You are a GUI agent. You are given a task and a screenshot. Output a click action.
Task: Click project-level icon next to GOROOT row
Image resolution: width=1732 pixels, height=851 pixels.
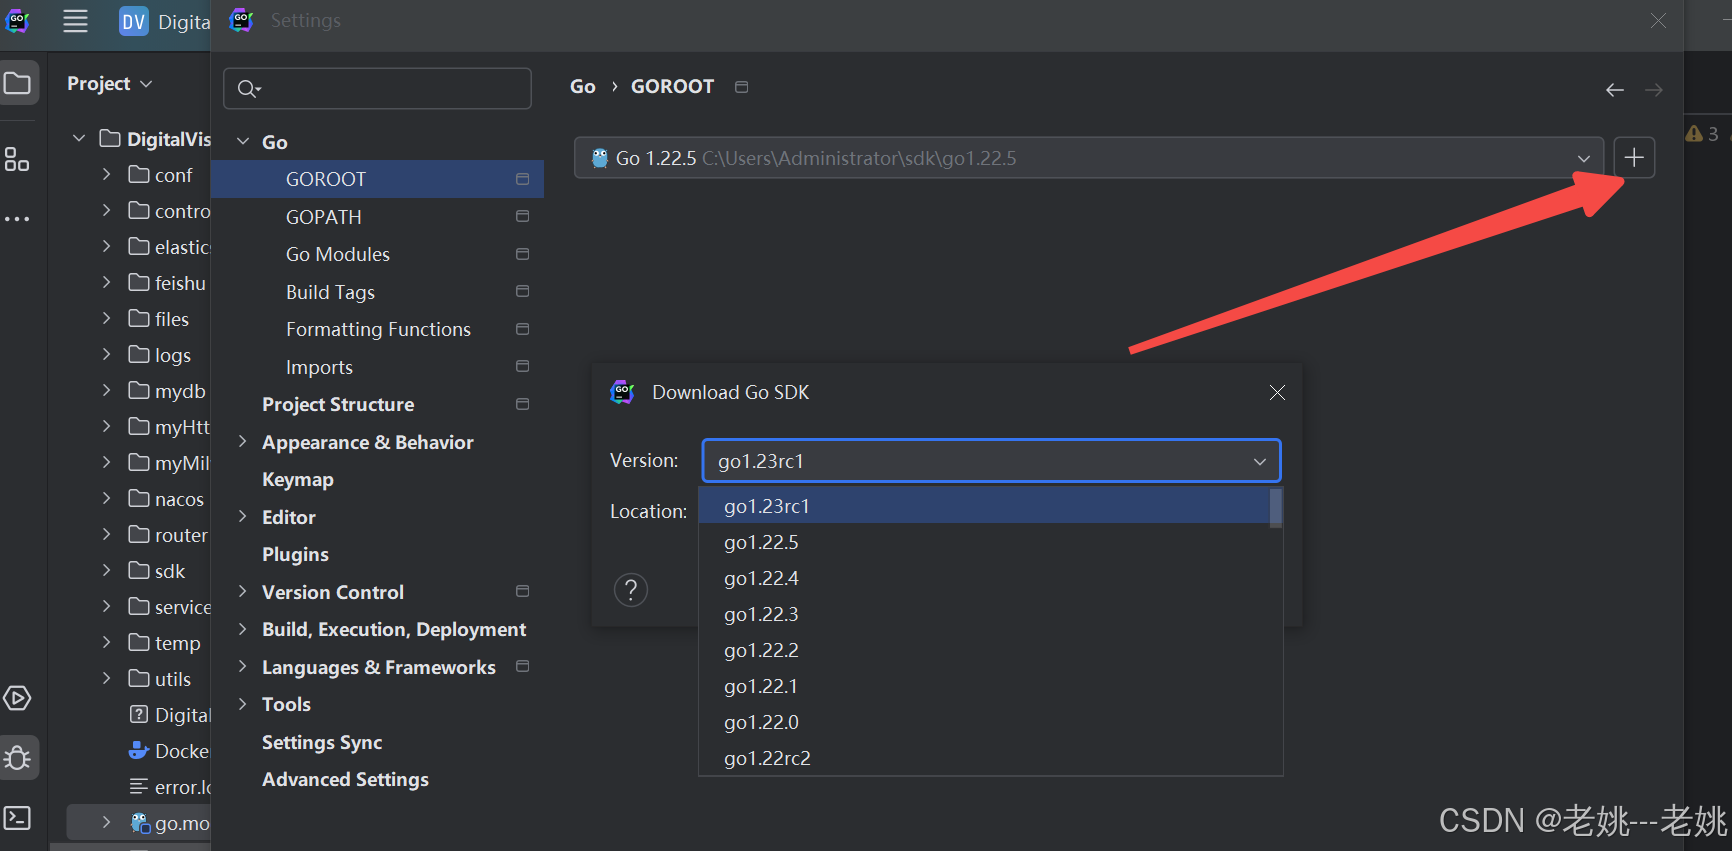click(522, 179)
